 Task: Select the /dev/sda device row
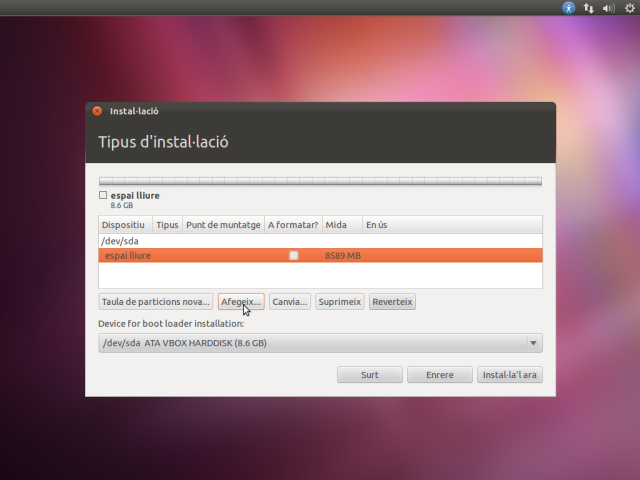coord(320,241)
